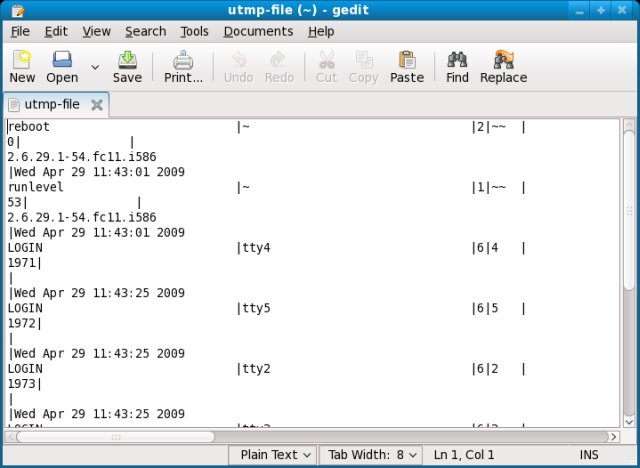Click the INS status indicator
640x468 pixels.
[589, 455]
